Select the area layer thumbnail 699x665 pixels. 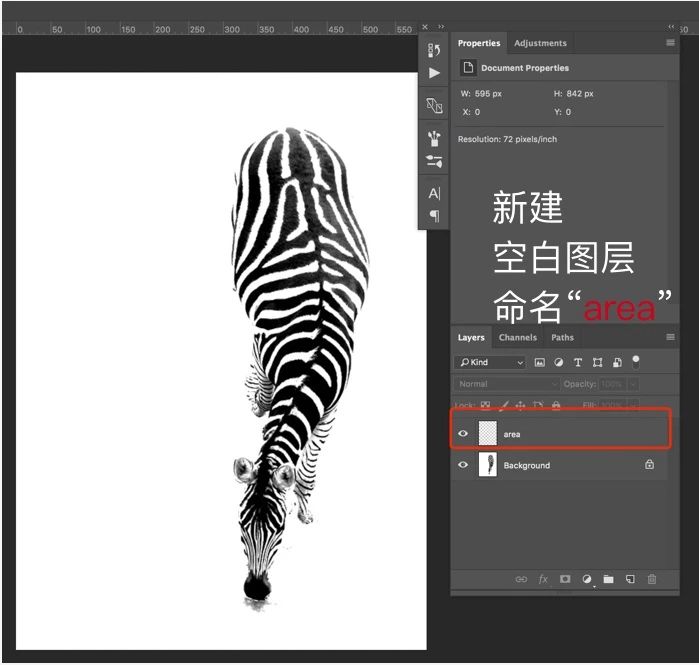click(x=487, y=434)
